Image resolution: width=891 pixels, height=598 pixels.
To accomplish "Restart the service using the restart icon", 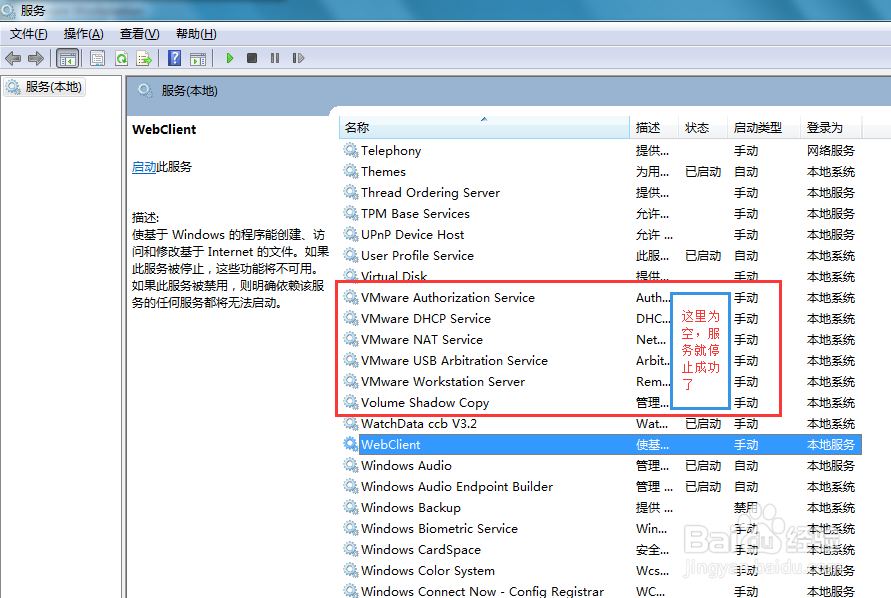I will (x=297, y=57).
